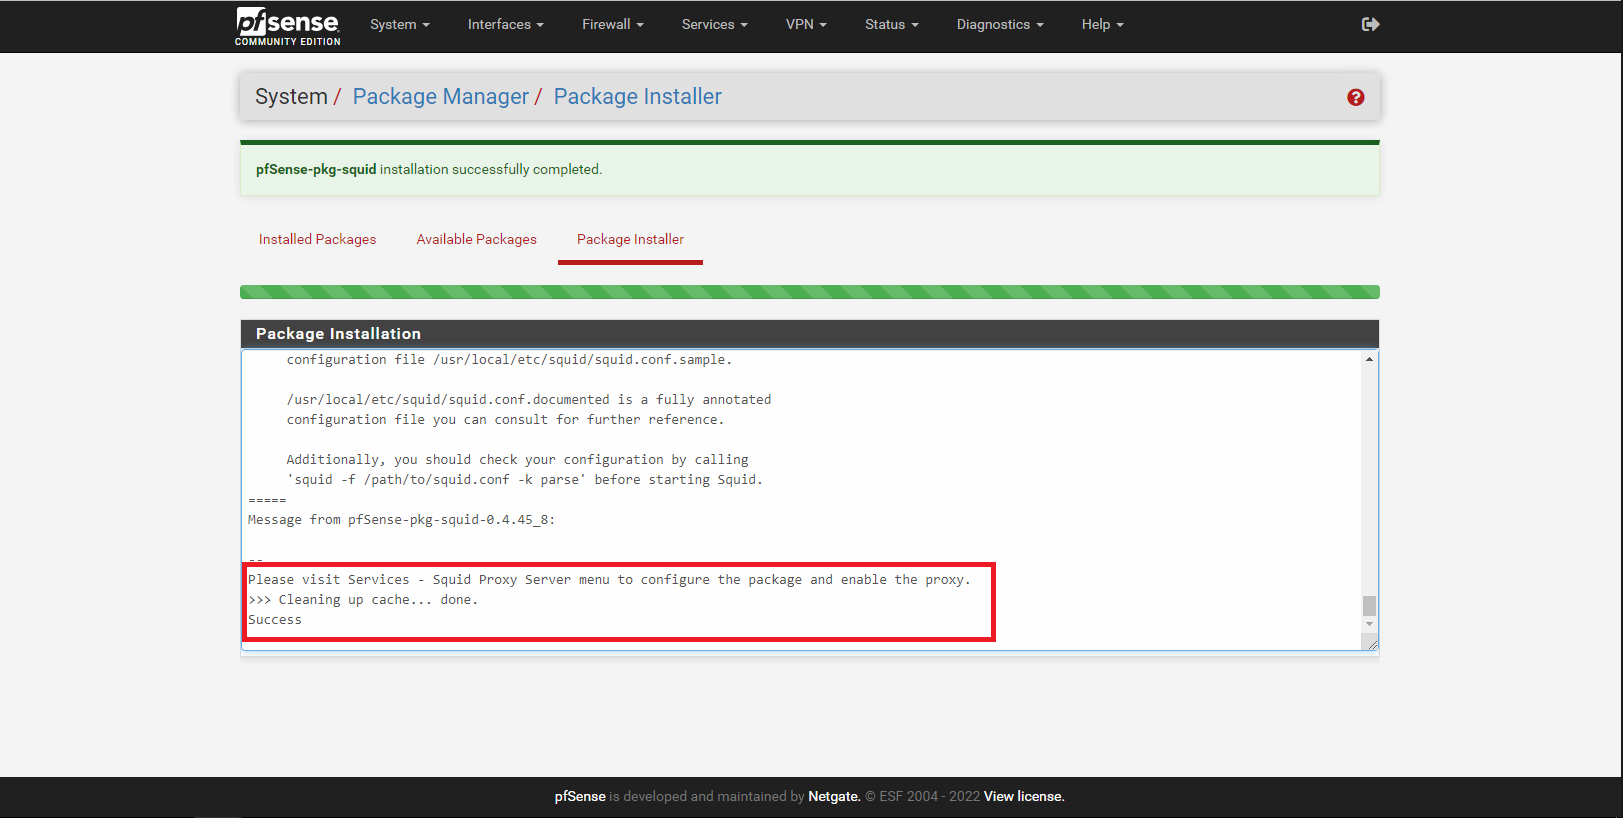This screenshot has width=1623, height=818.
Task: Click the log scrollbar up arrow
Action: (1369, 359)
